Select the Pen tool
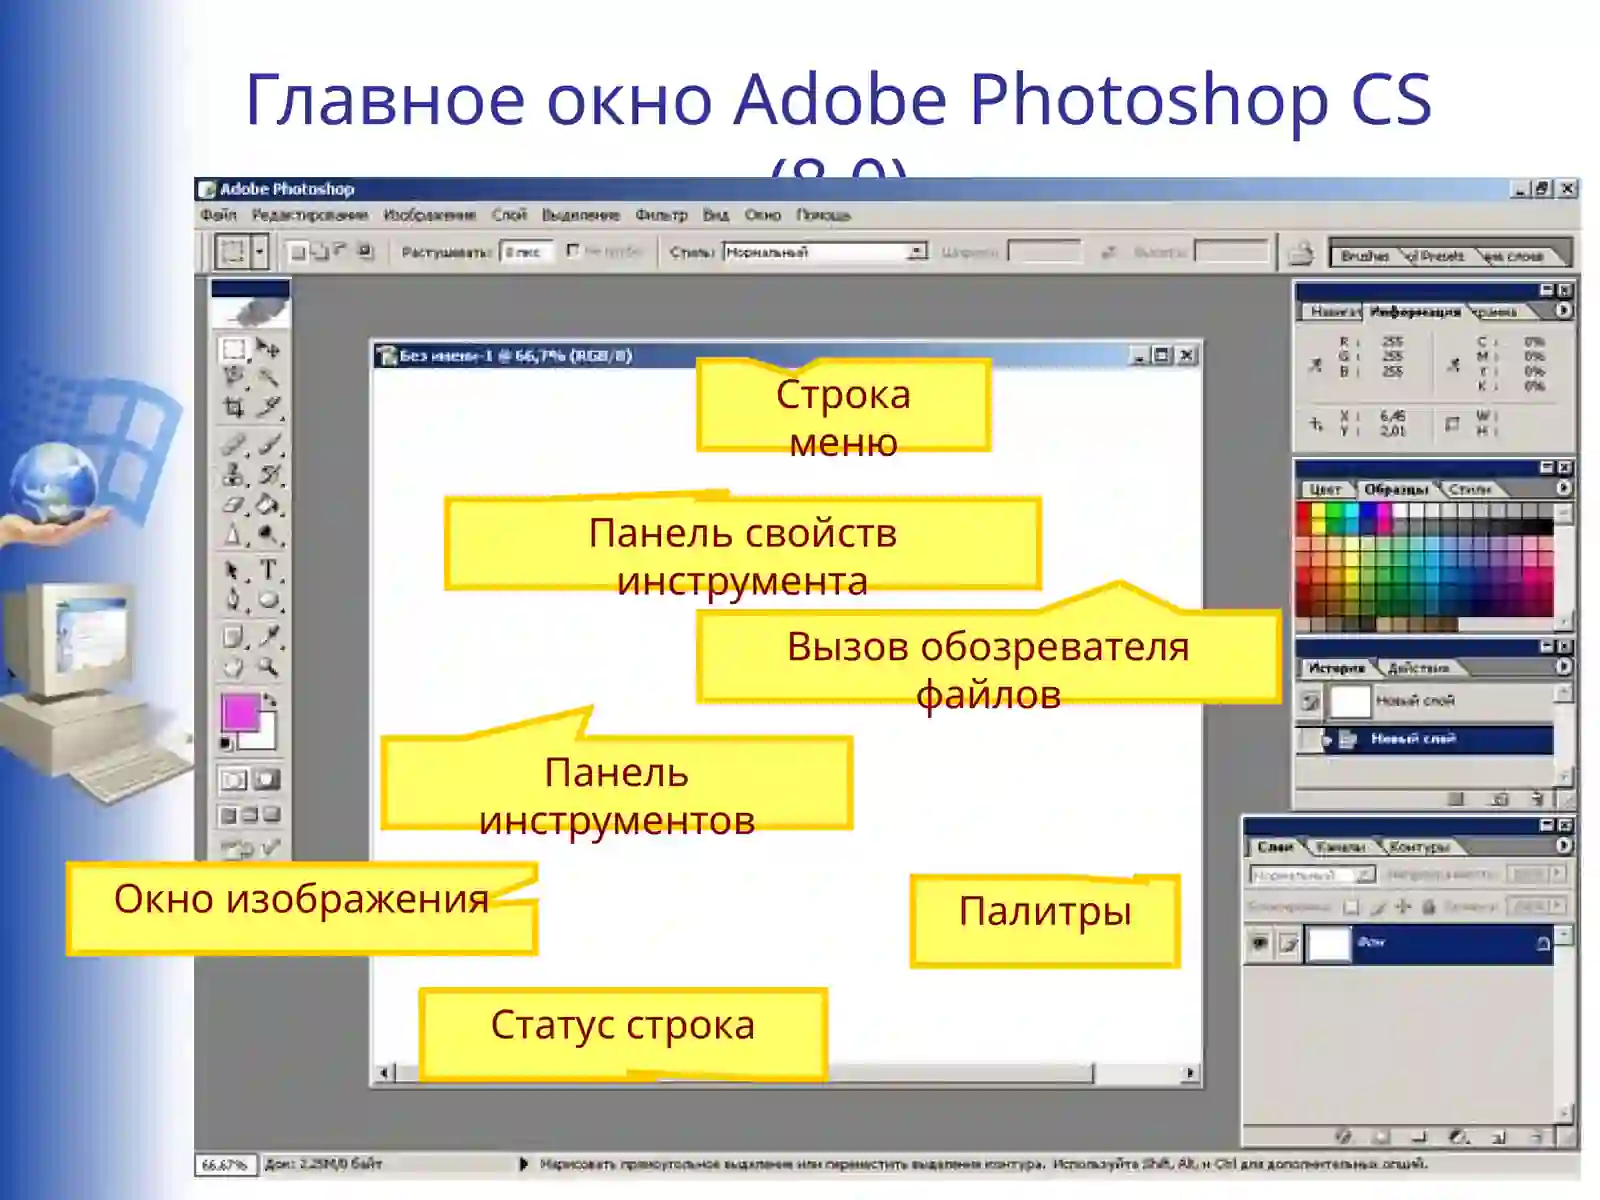 [x=233, y=600]
